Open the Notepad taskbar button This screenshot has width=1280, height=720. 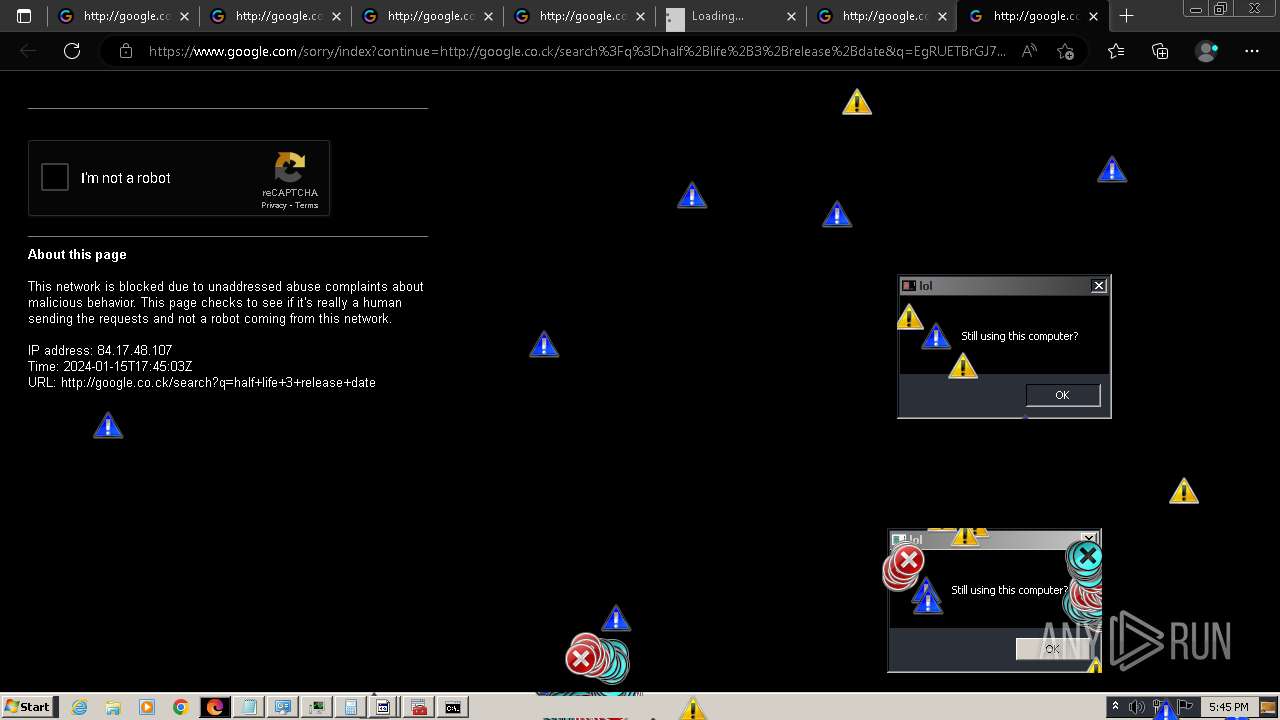pos(248,707)
